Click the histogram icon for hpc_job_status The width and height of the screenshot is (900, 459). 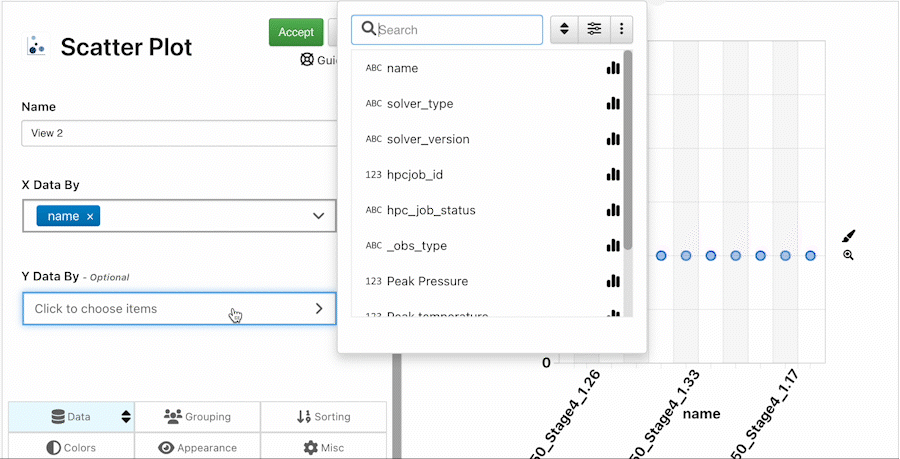(613, 210)
